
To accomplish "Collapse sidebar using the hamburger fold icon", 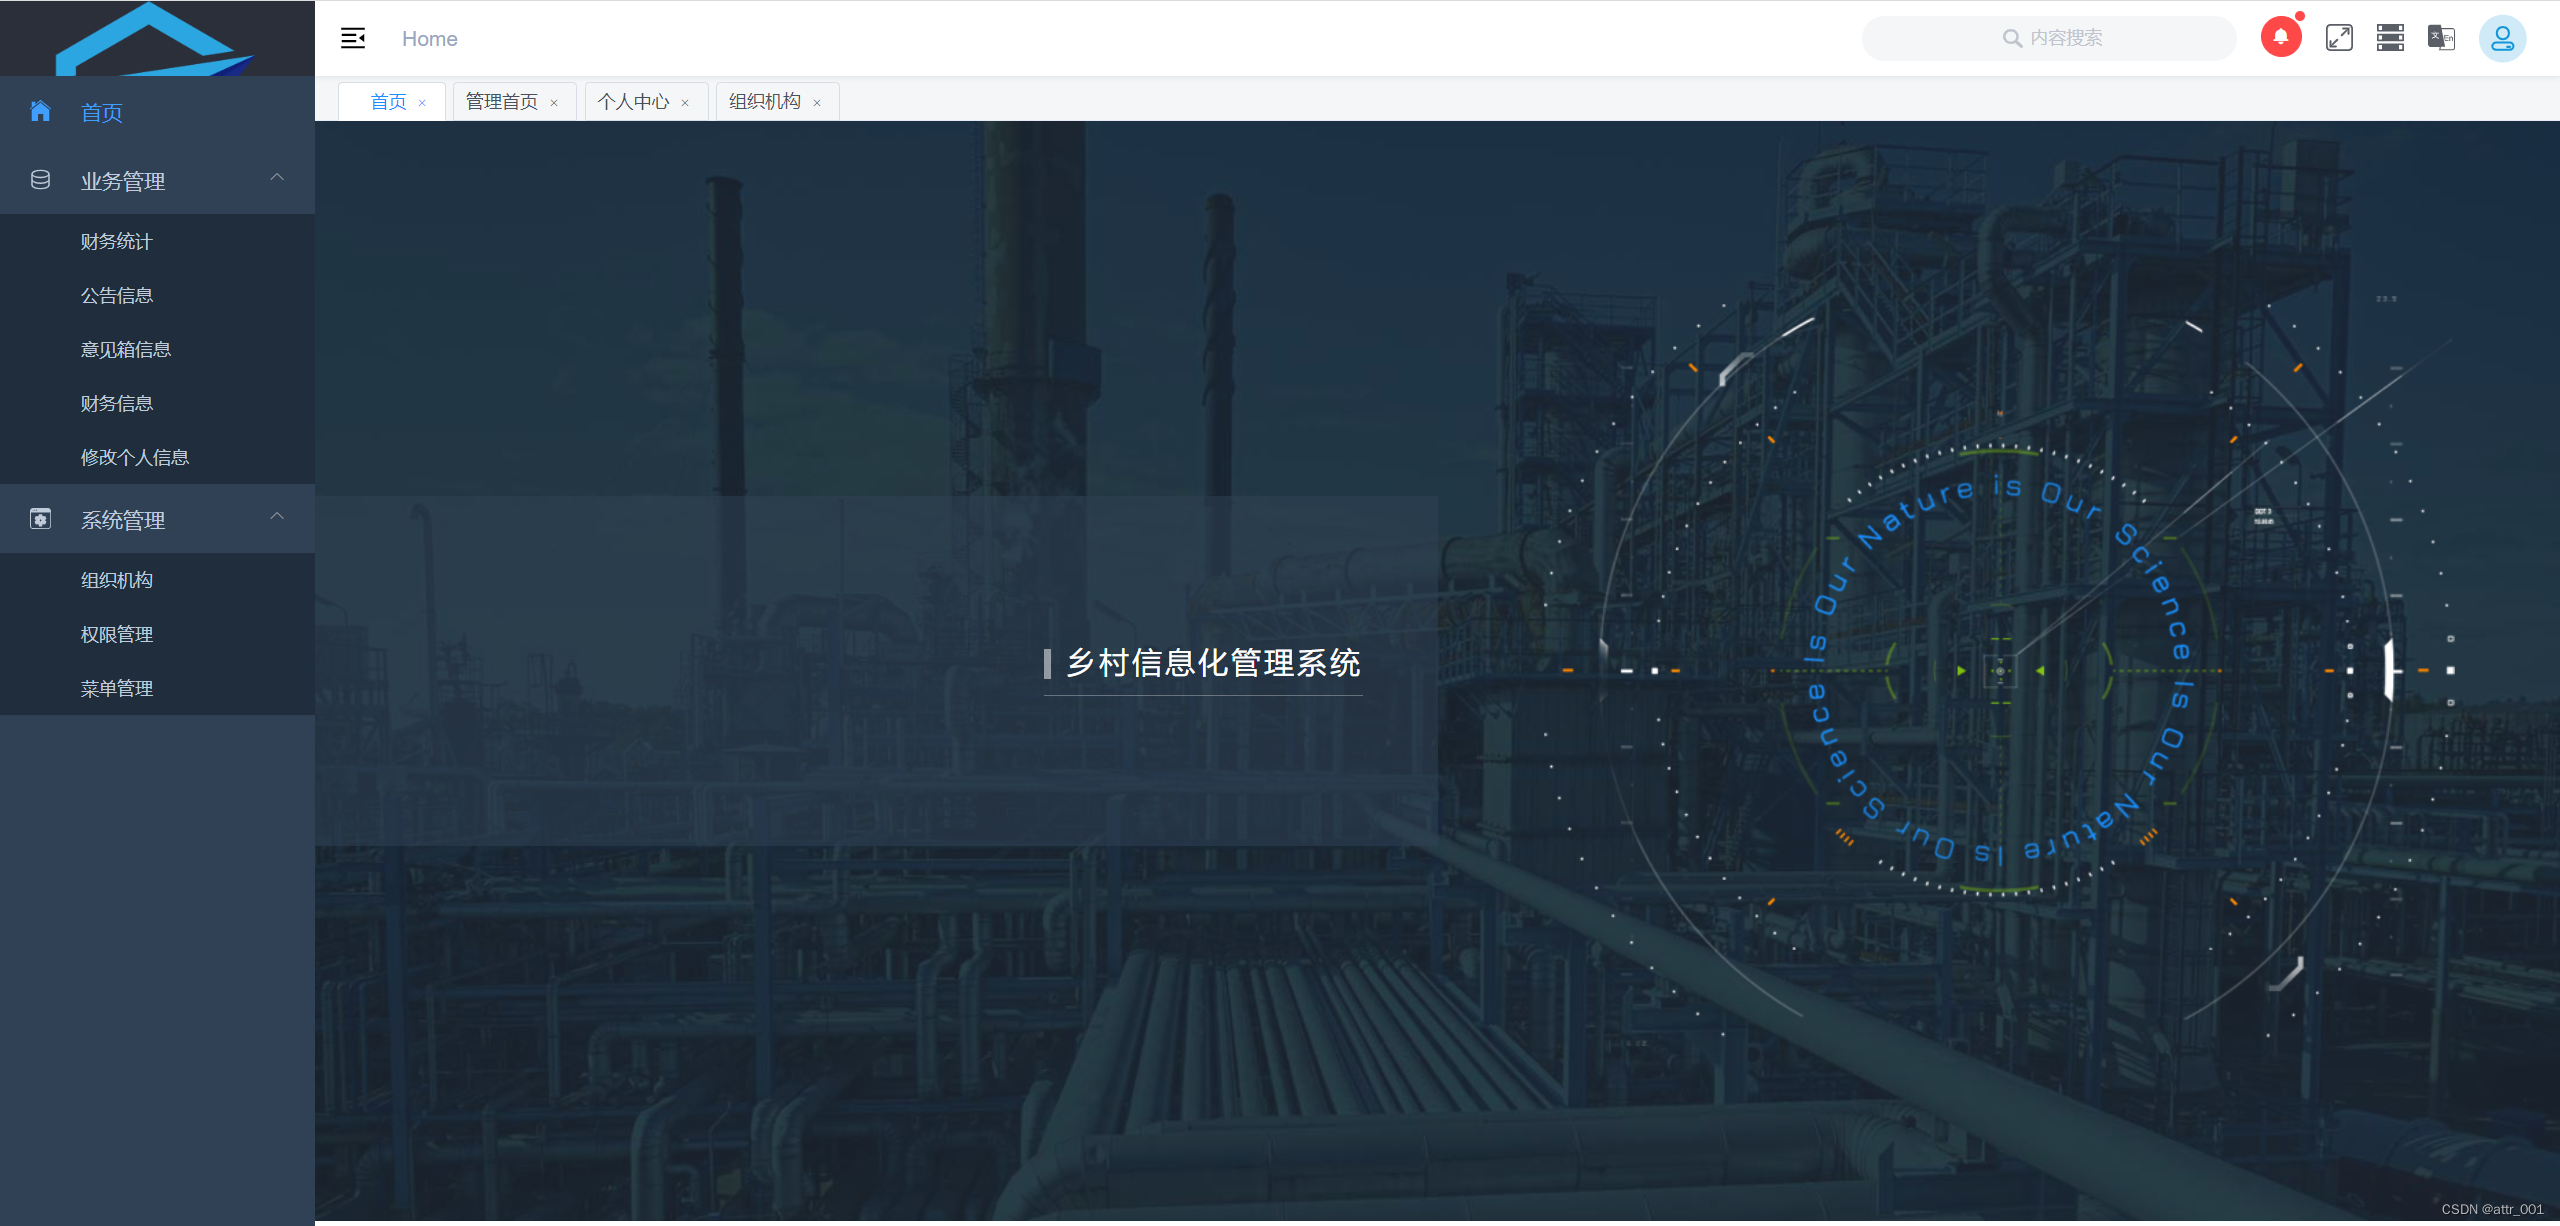I will click(353, 38).
